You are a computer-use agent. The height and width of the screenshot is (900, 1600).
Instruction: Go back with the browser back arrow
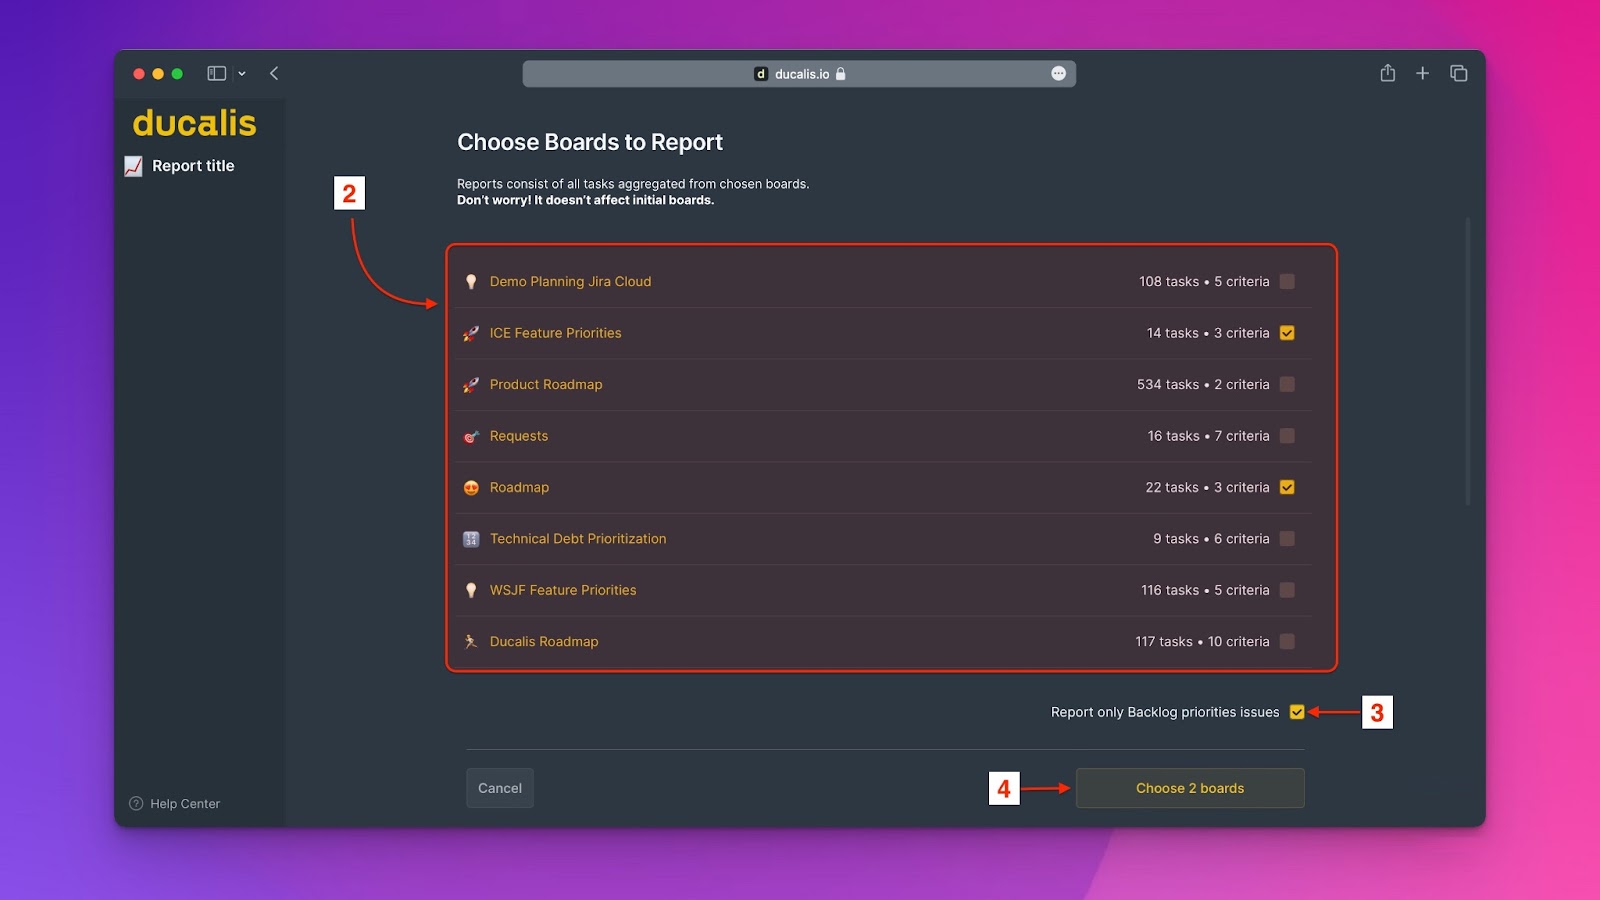274,73
